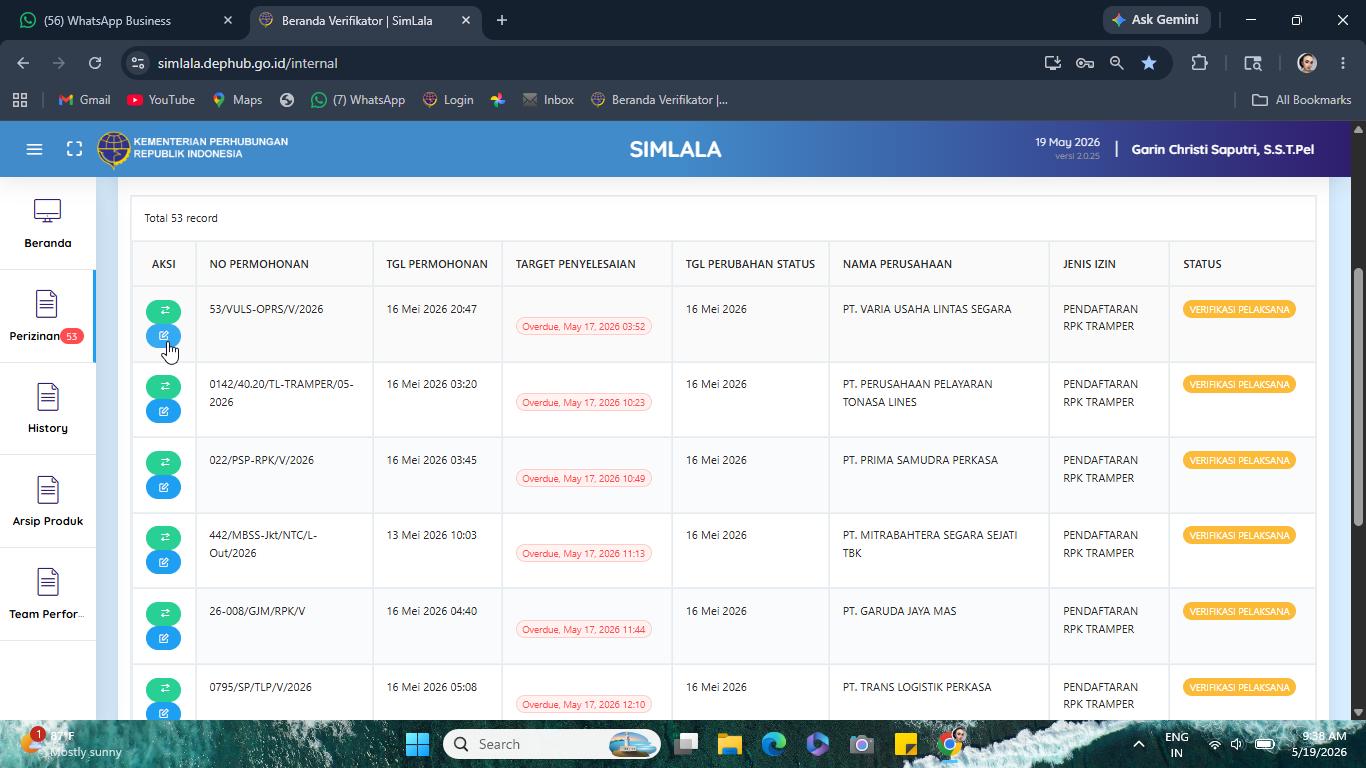The height and width of the screenshot is (768, 1366).
Task: Click blue edit icon for PT. Prima Samudra Perkasa
Action: (x=163, y=487)
